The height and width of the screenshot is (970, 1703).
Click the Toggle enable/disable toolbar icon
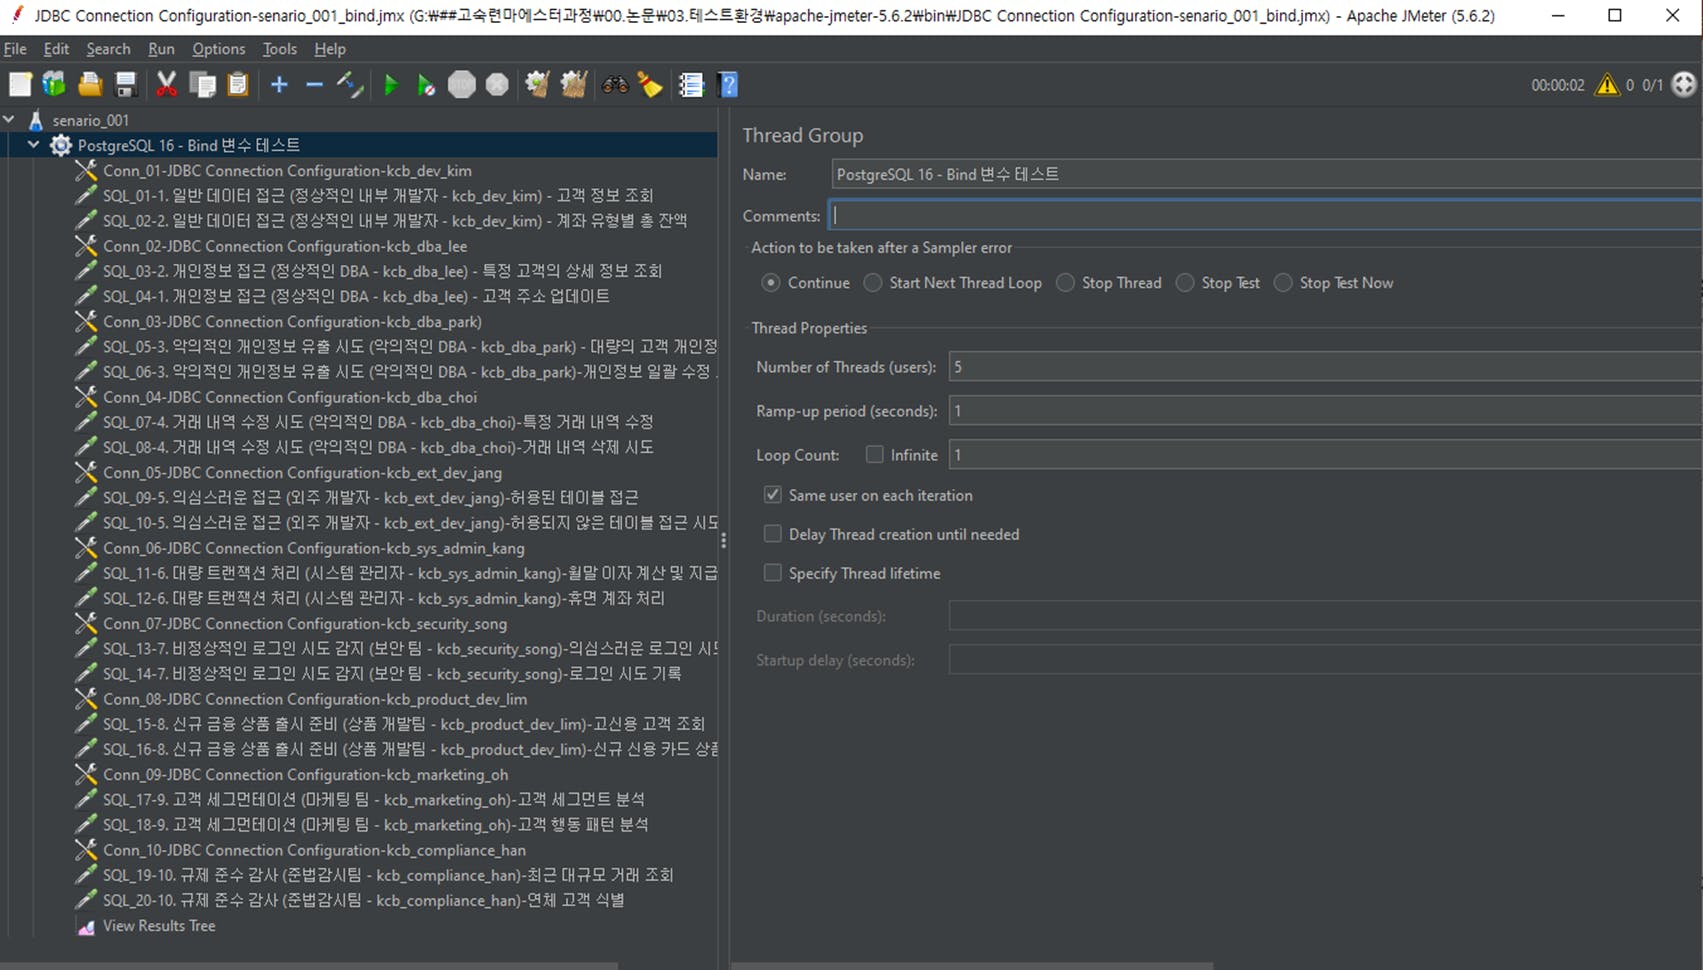pyautogui.click(x=349, y=85)
